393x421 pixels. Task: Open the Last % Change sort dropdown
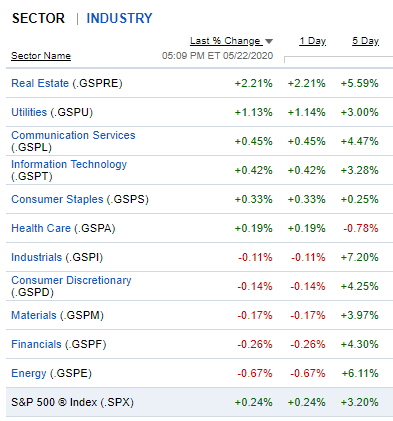pos(231,41)
